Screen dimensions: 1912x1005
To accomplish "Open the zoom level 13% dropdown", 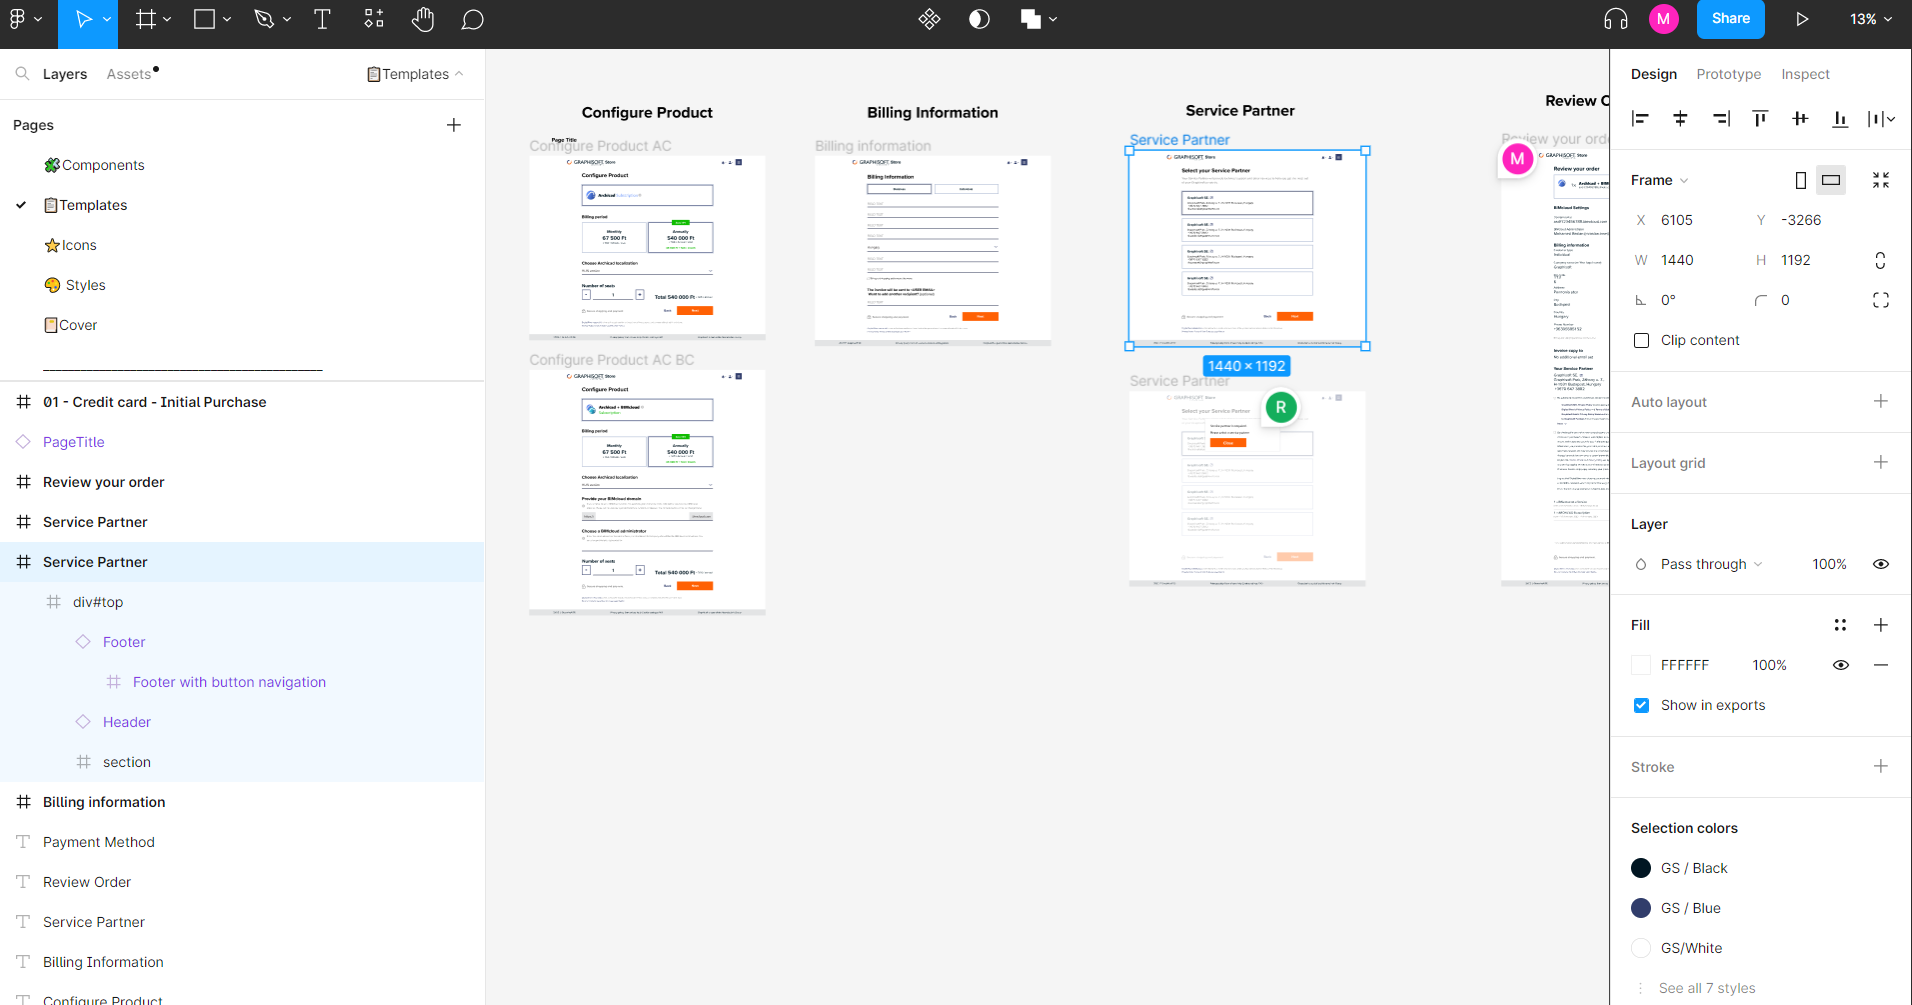I will 1870,20.
